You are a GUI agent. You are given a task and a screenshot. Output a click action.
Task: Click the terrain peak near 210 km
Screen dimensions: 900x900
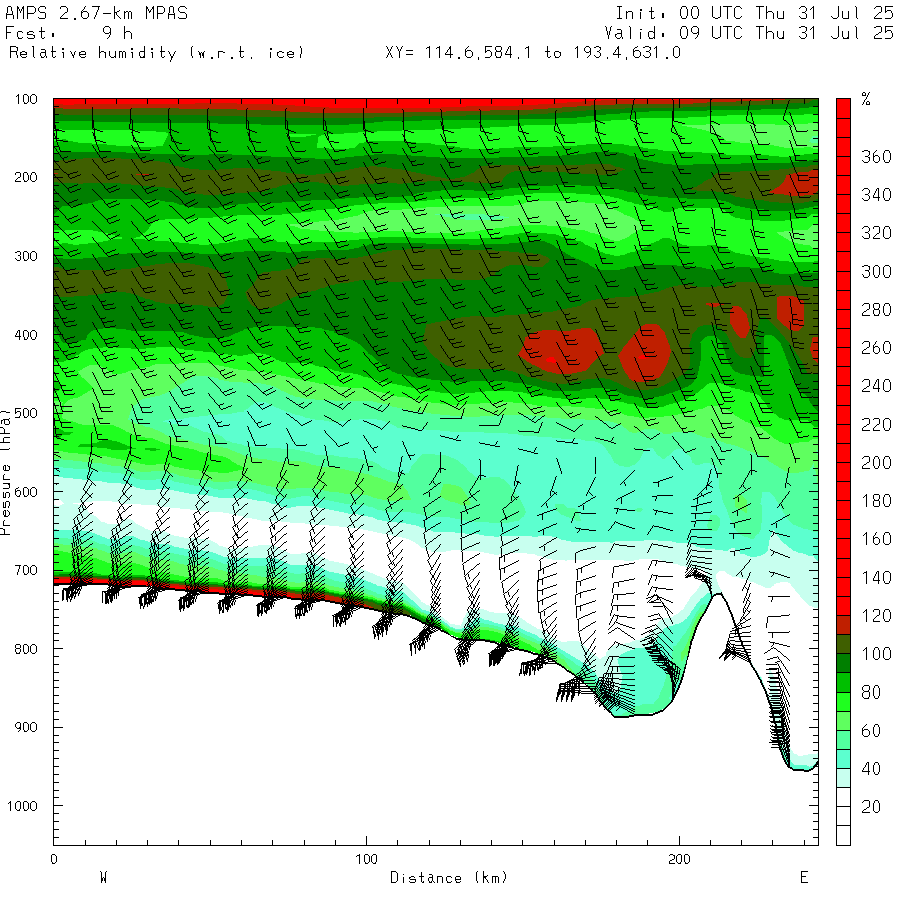[717, 595]
